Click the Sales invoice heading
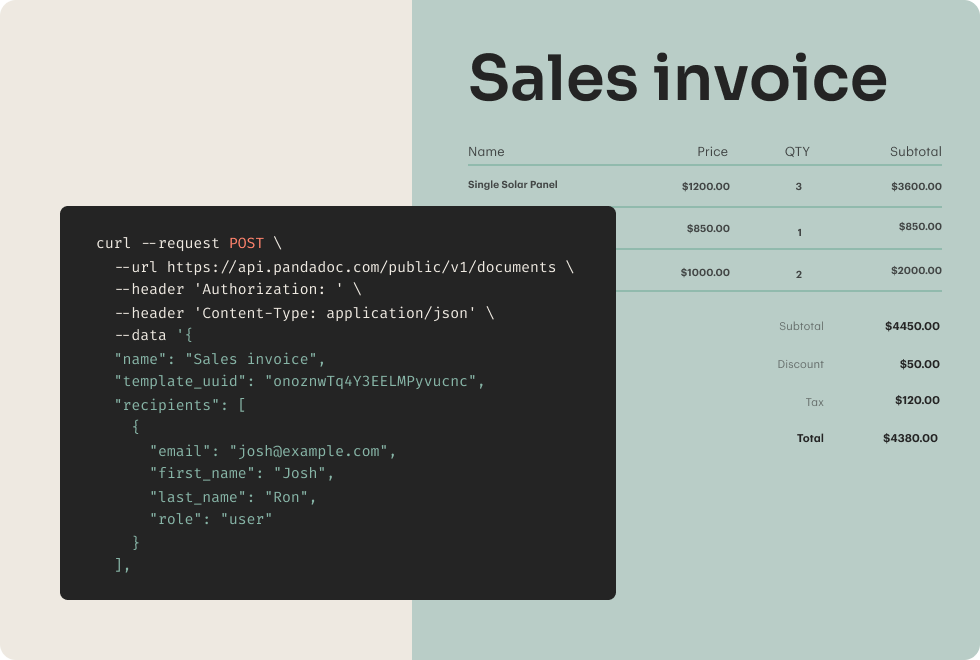980x660 pixels. pos(678,78)
